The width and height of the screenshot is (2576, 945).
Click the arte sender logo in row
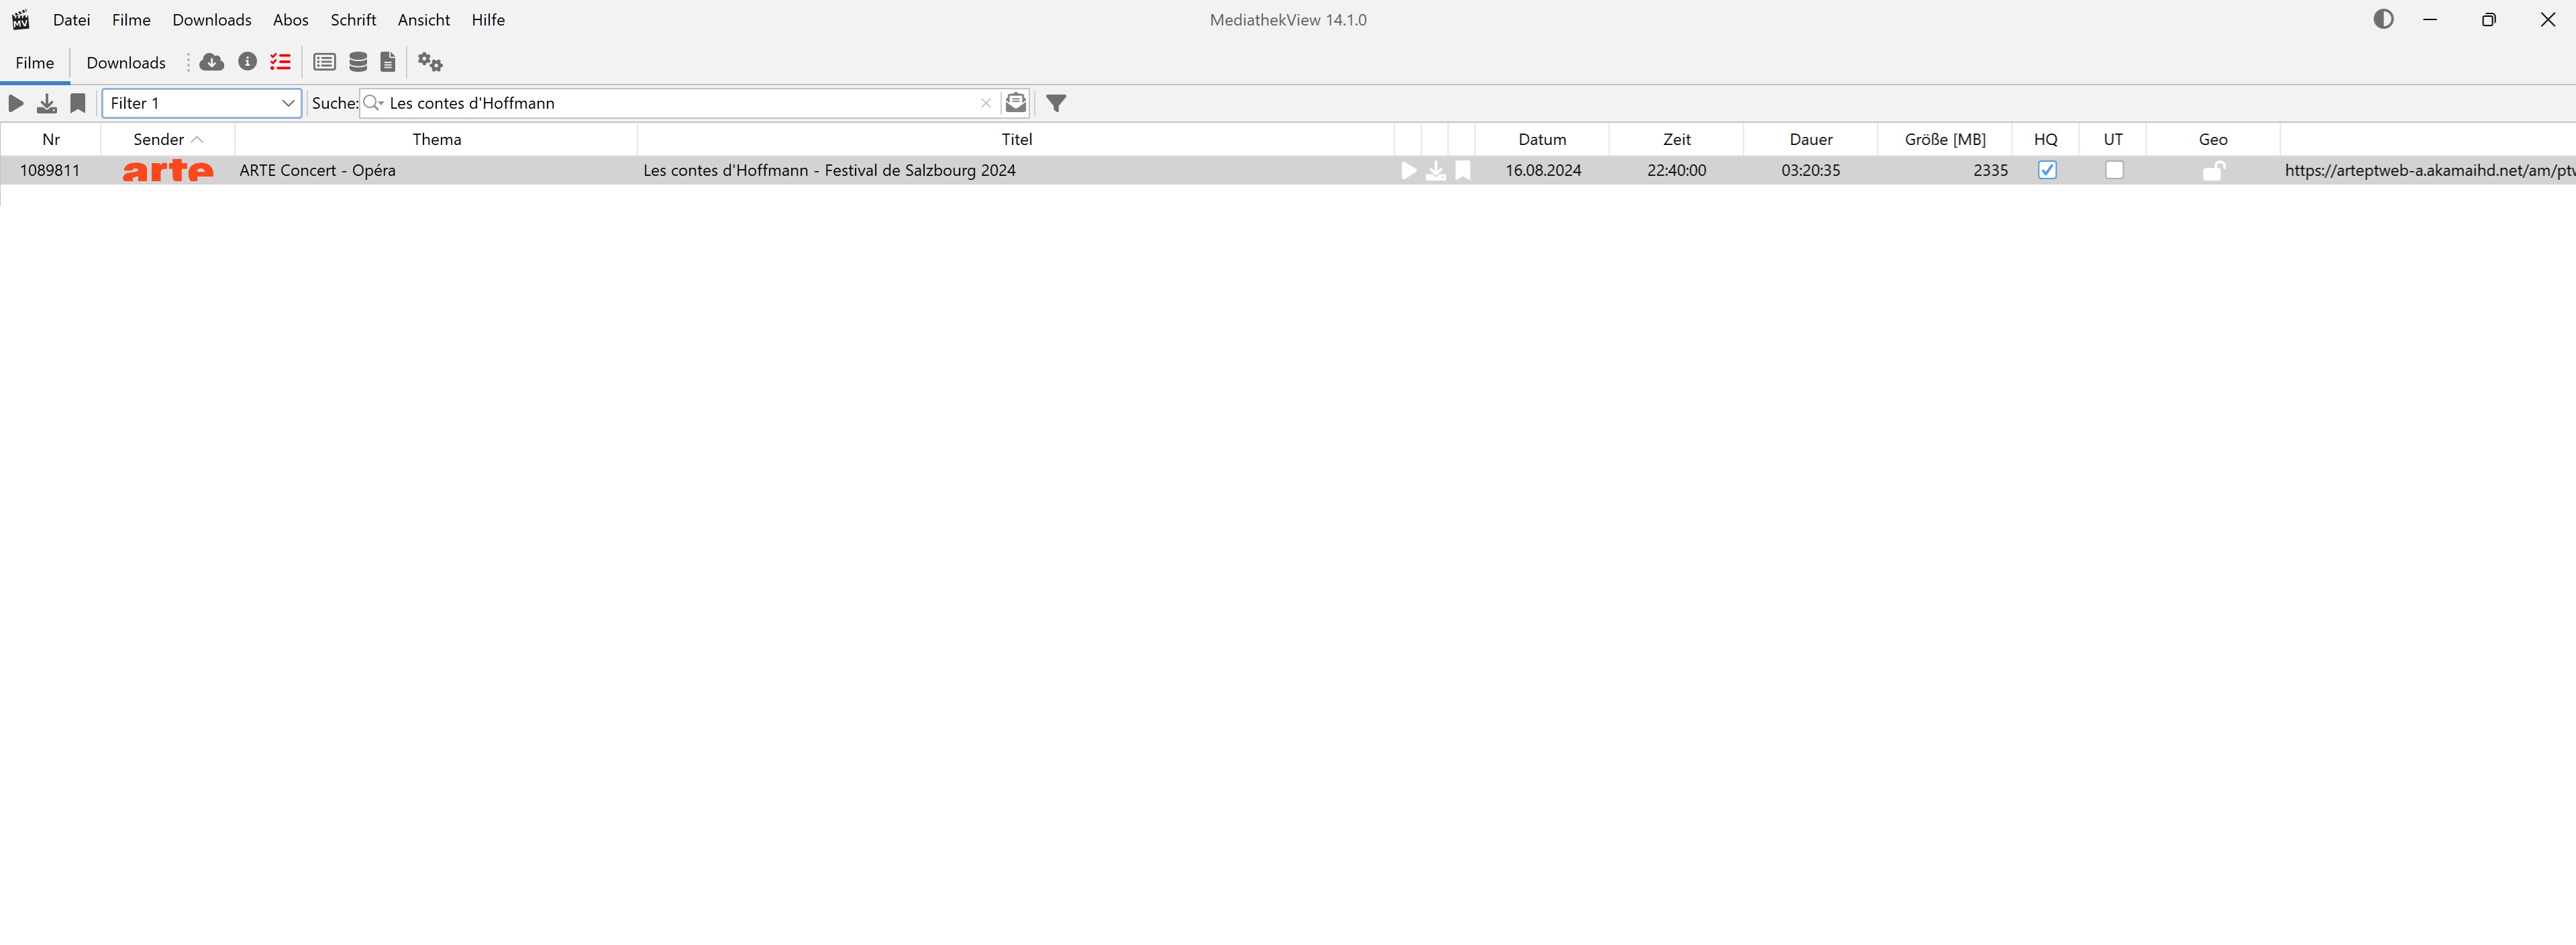168,171
